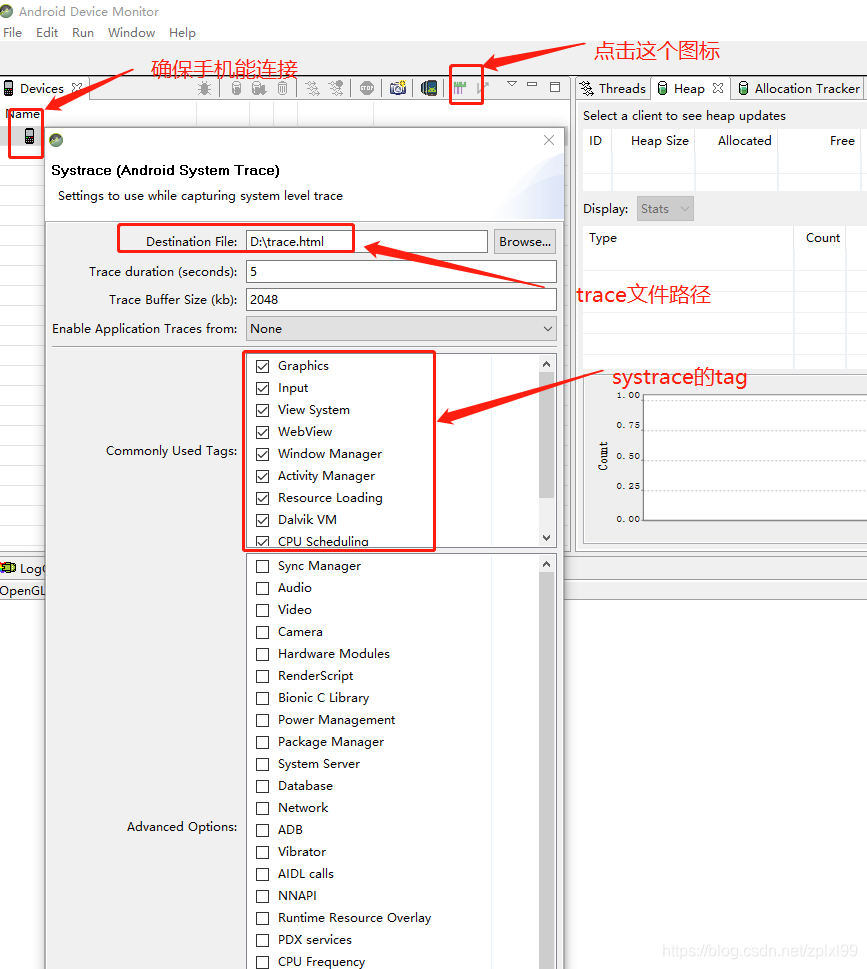Screen dimensions: 867x969
Task: Click Browse... for destination file
Action: click(x=525, y=242)
